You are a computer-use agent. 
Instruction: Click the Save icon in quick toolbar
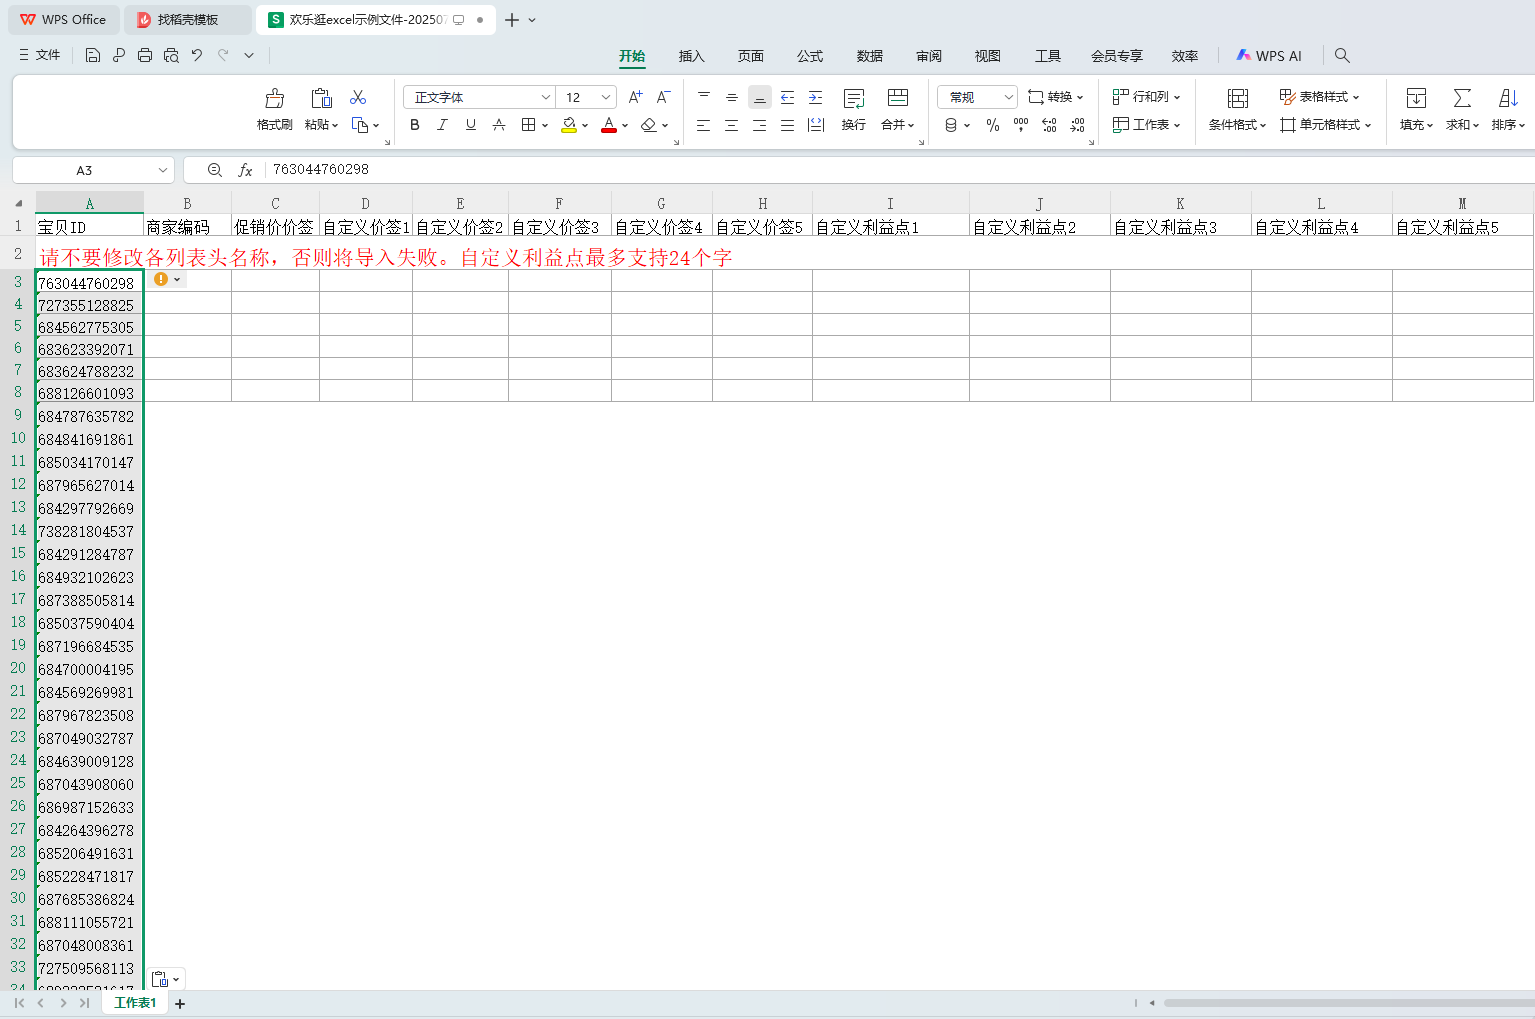93,55
